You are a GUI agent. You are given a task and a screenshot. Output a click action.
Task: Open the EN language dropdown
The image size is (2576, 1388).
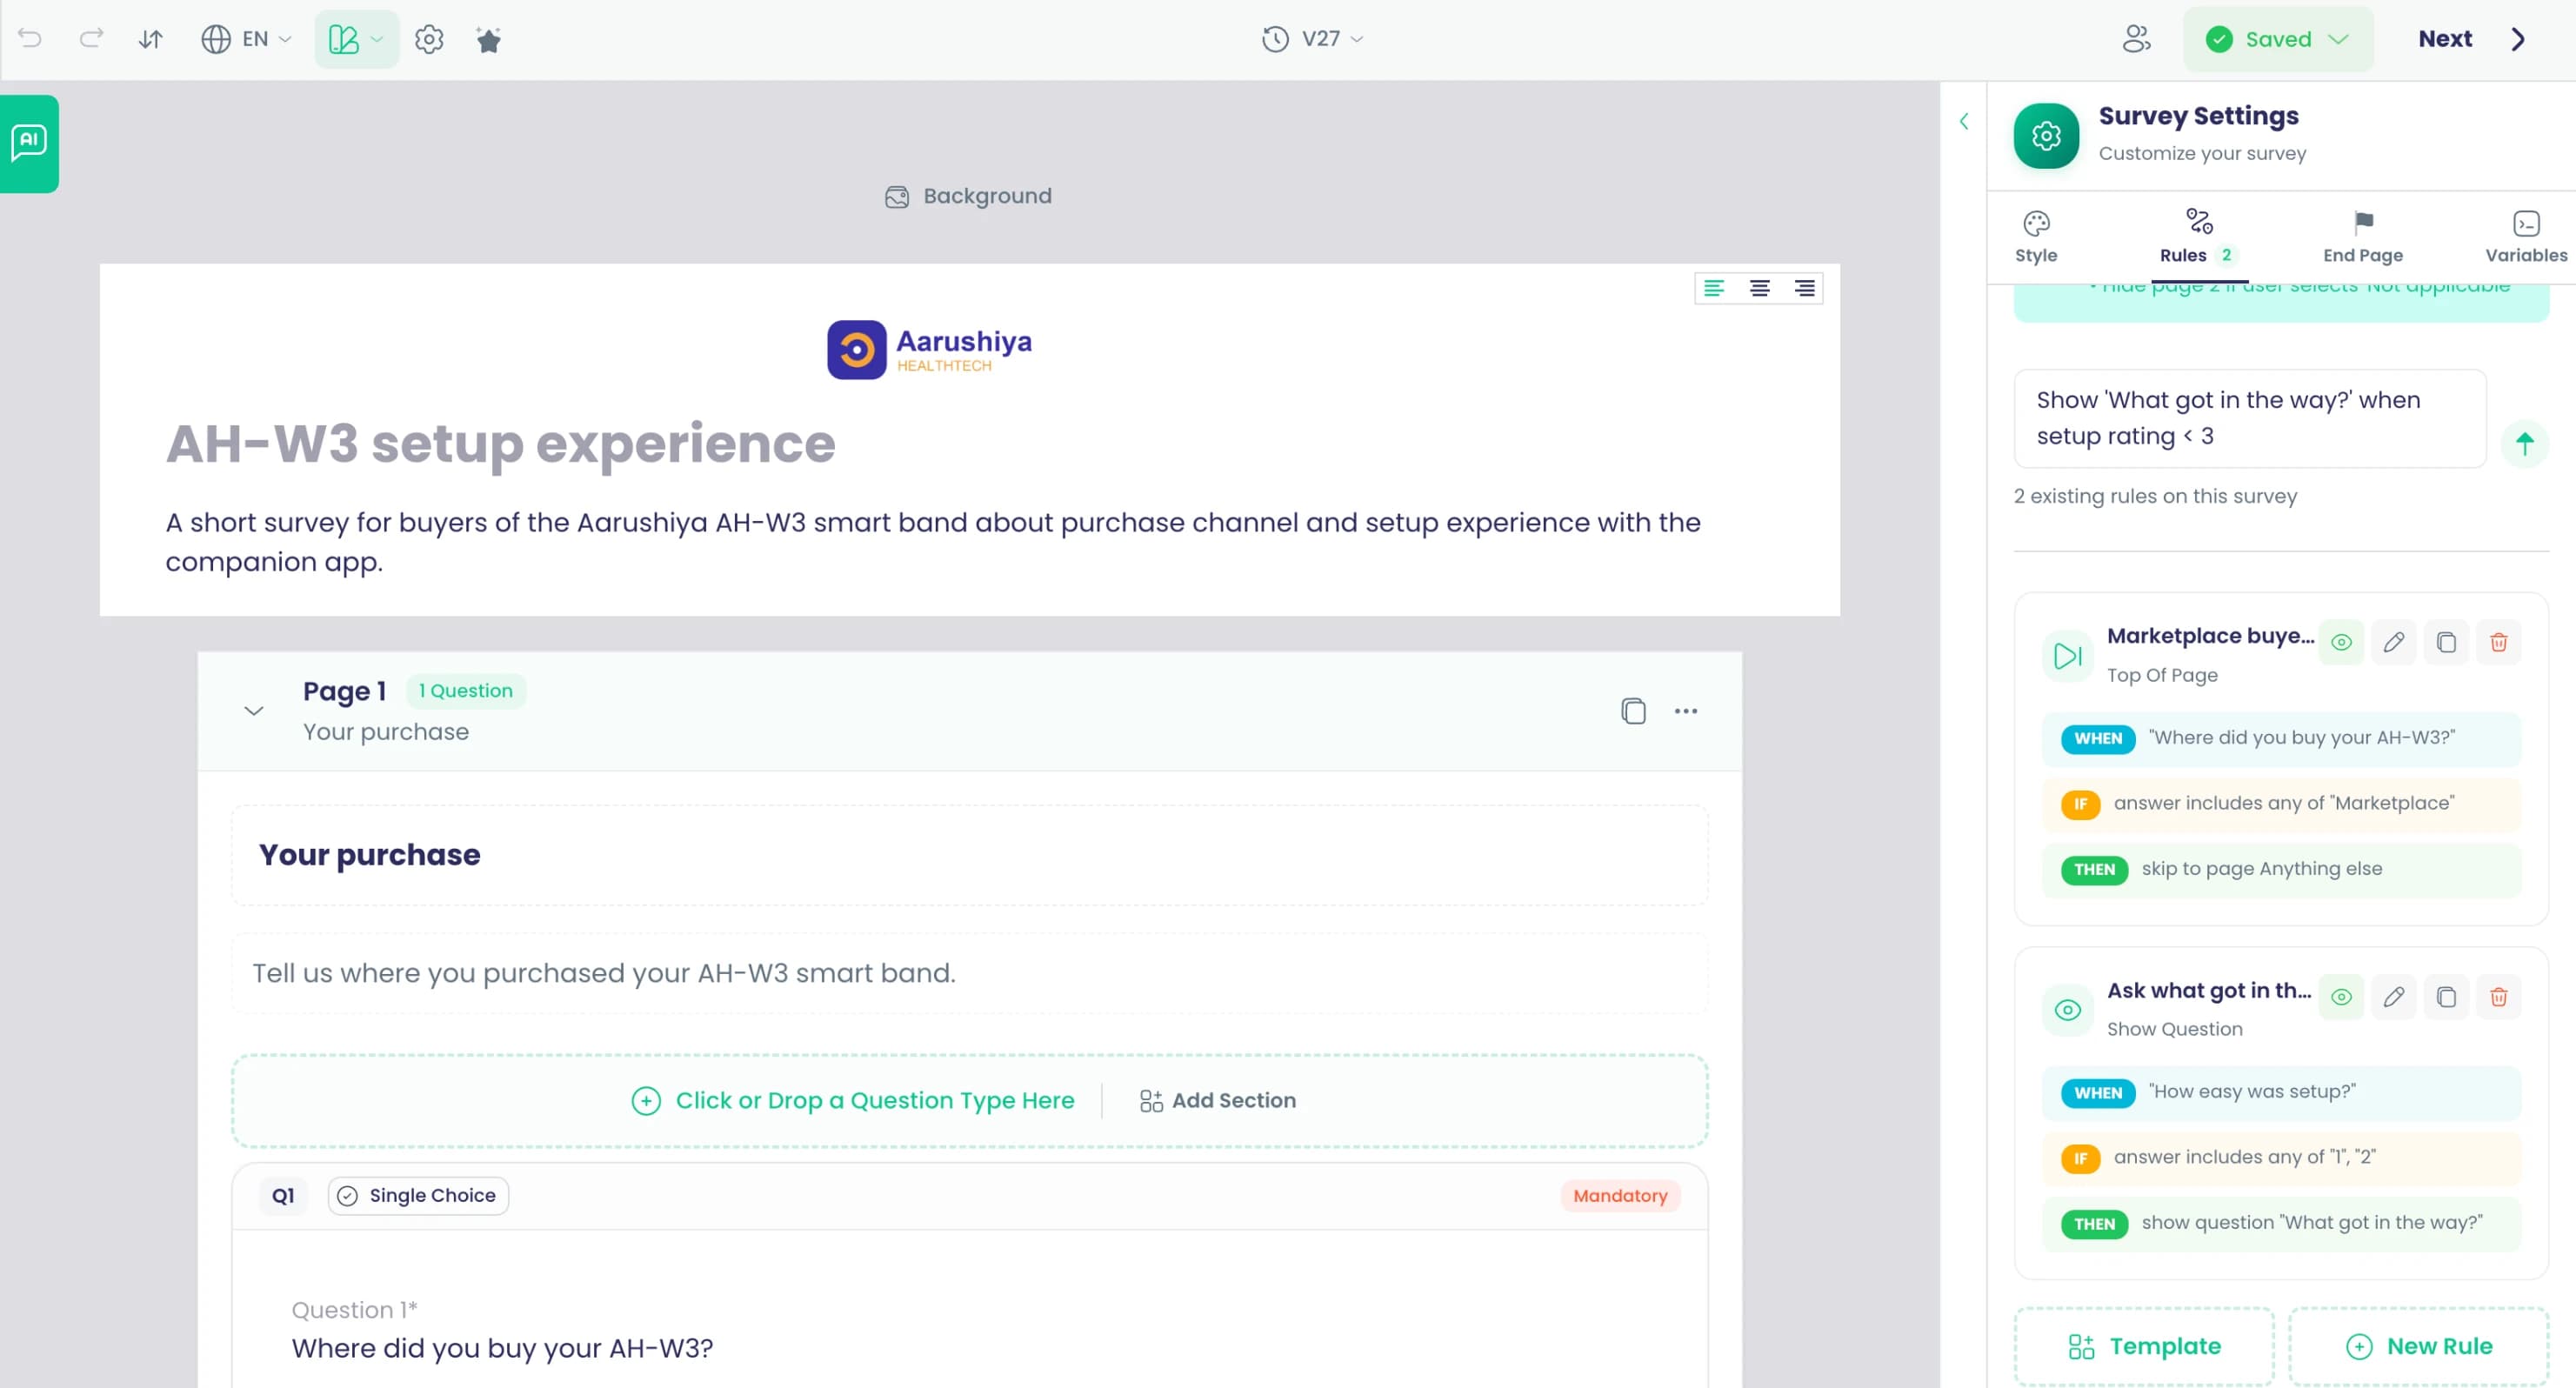(x=246, y=39)
